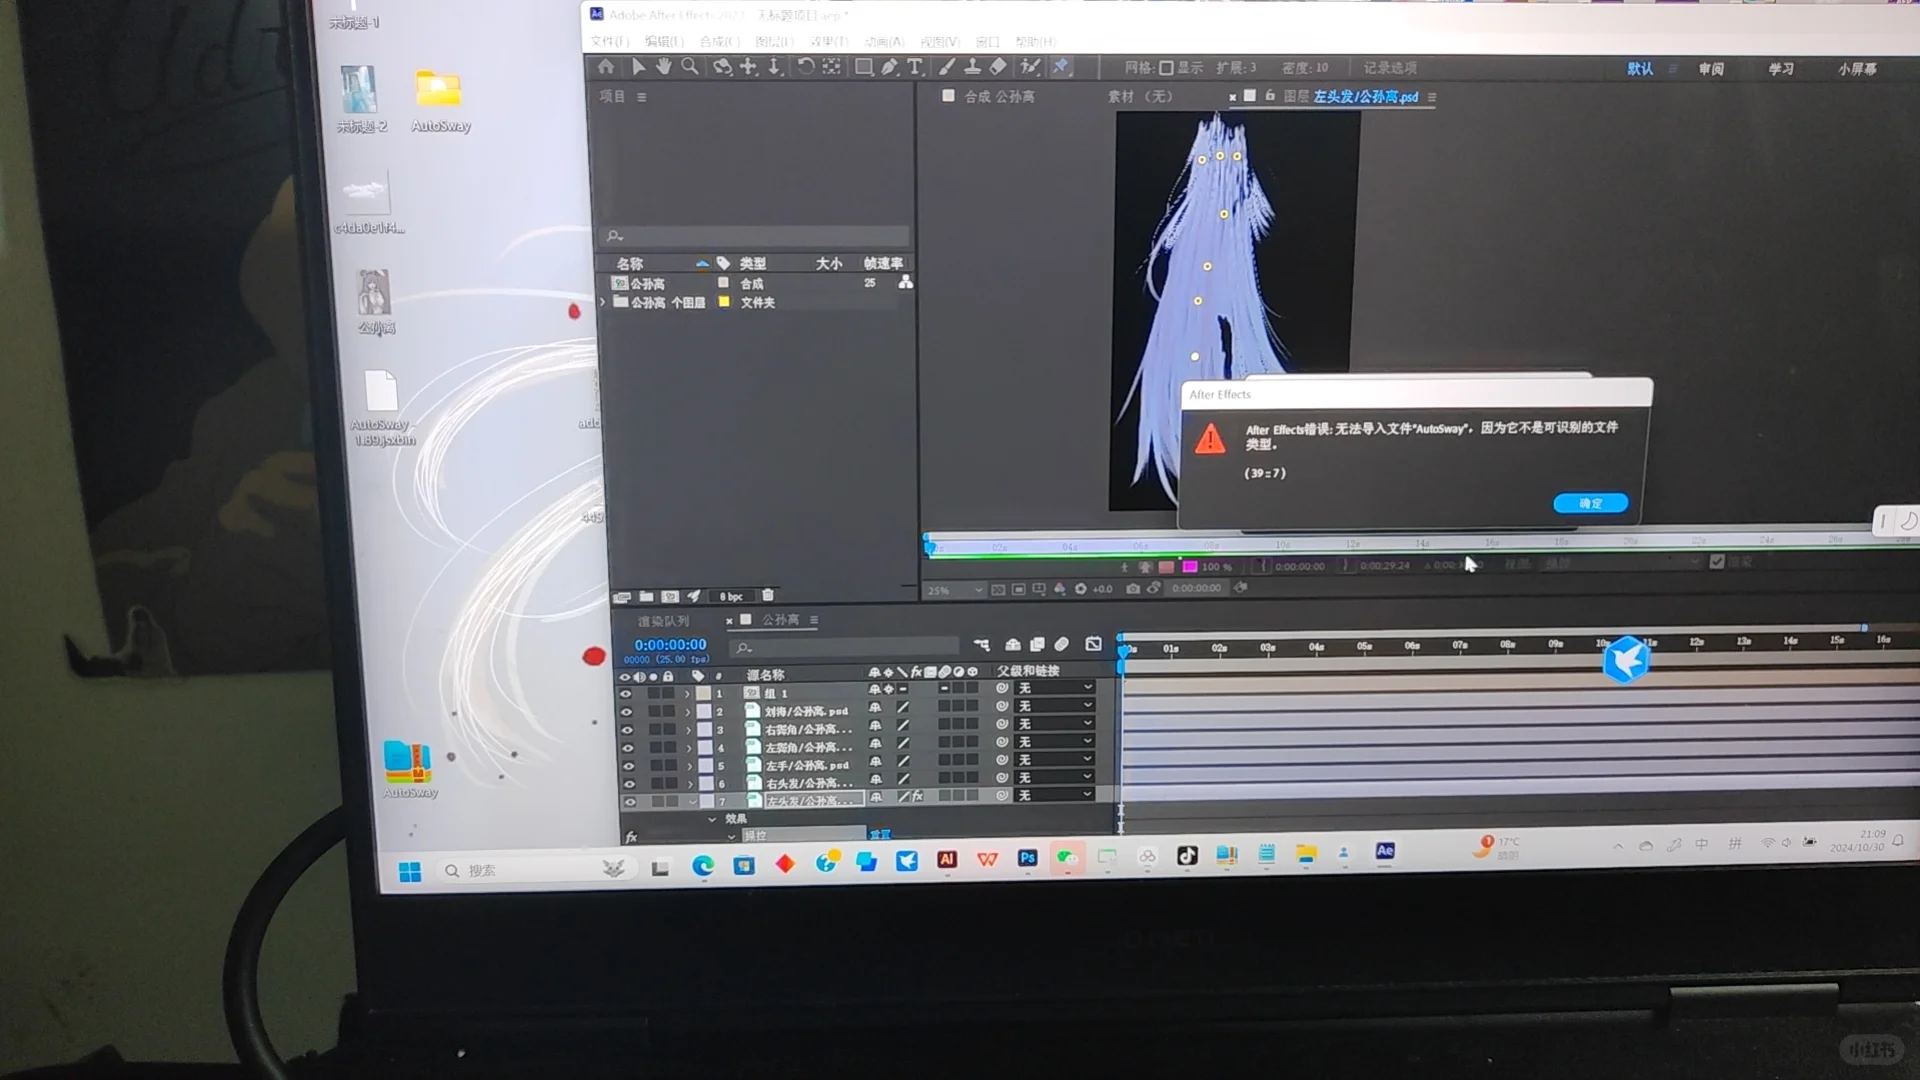Select the Puppet Pin tool
Image resolution: width=1920 pixels, height=1080 pixels.
(1060, 67)
